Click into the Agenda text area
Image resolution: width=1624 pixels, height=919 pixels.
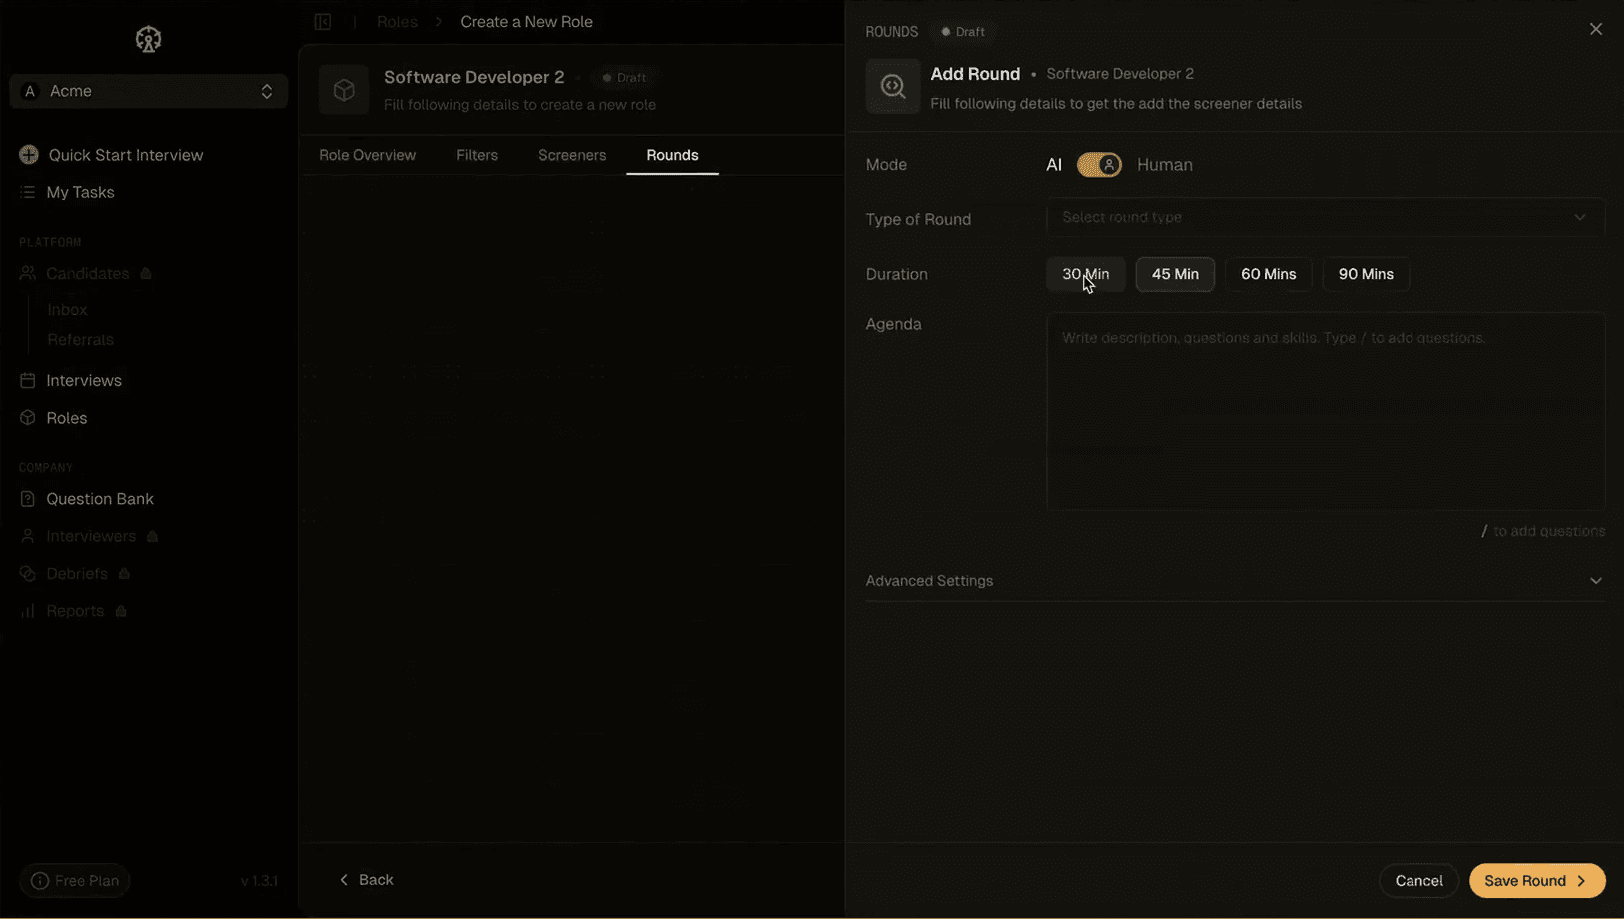pyautogui.click(x=1326, y=412)
